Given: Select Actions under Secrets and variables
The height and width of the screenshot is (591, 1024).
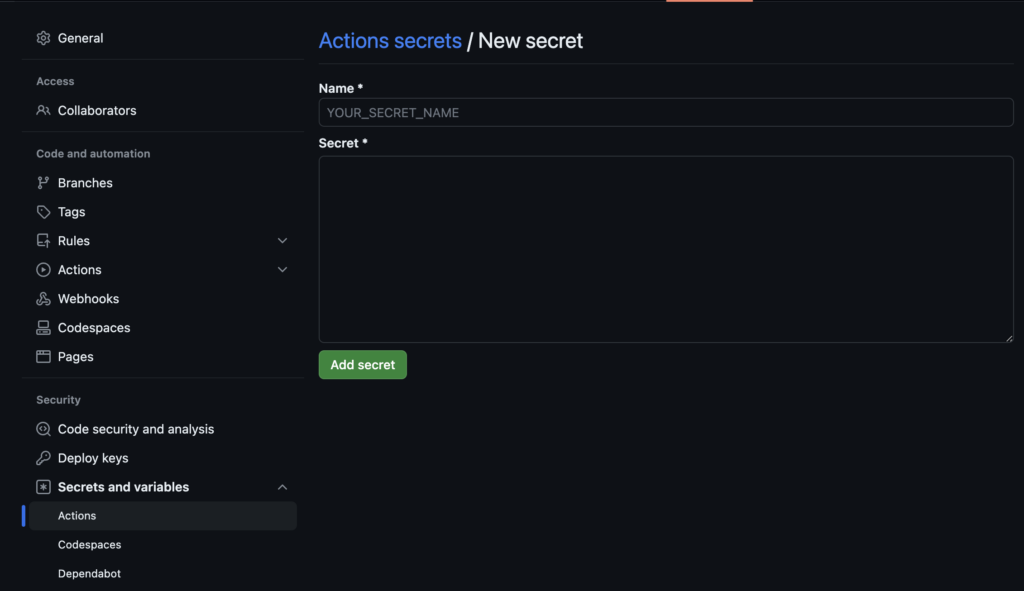Looking at the screenshot, I should [x=77, y=516].
